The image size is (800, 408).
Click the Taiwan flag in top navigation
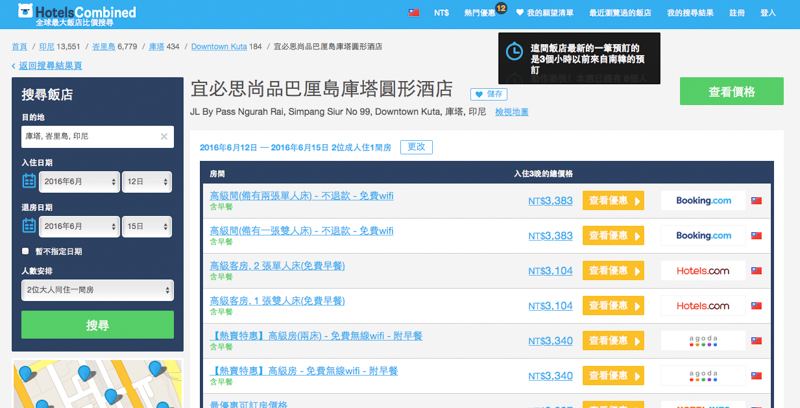point(414,13)
